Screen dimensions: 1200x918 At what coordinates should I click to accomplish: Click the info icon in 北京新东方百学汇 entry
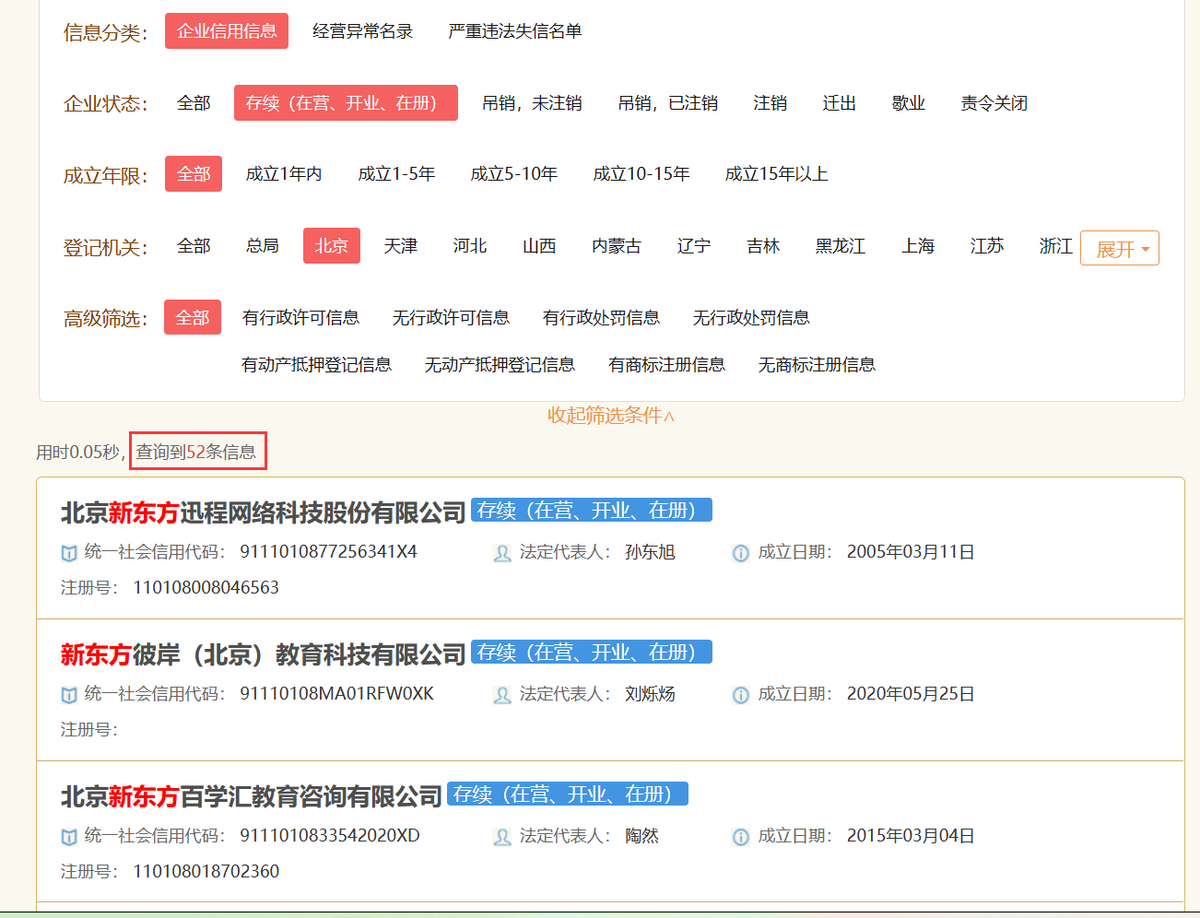739,836
